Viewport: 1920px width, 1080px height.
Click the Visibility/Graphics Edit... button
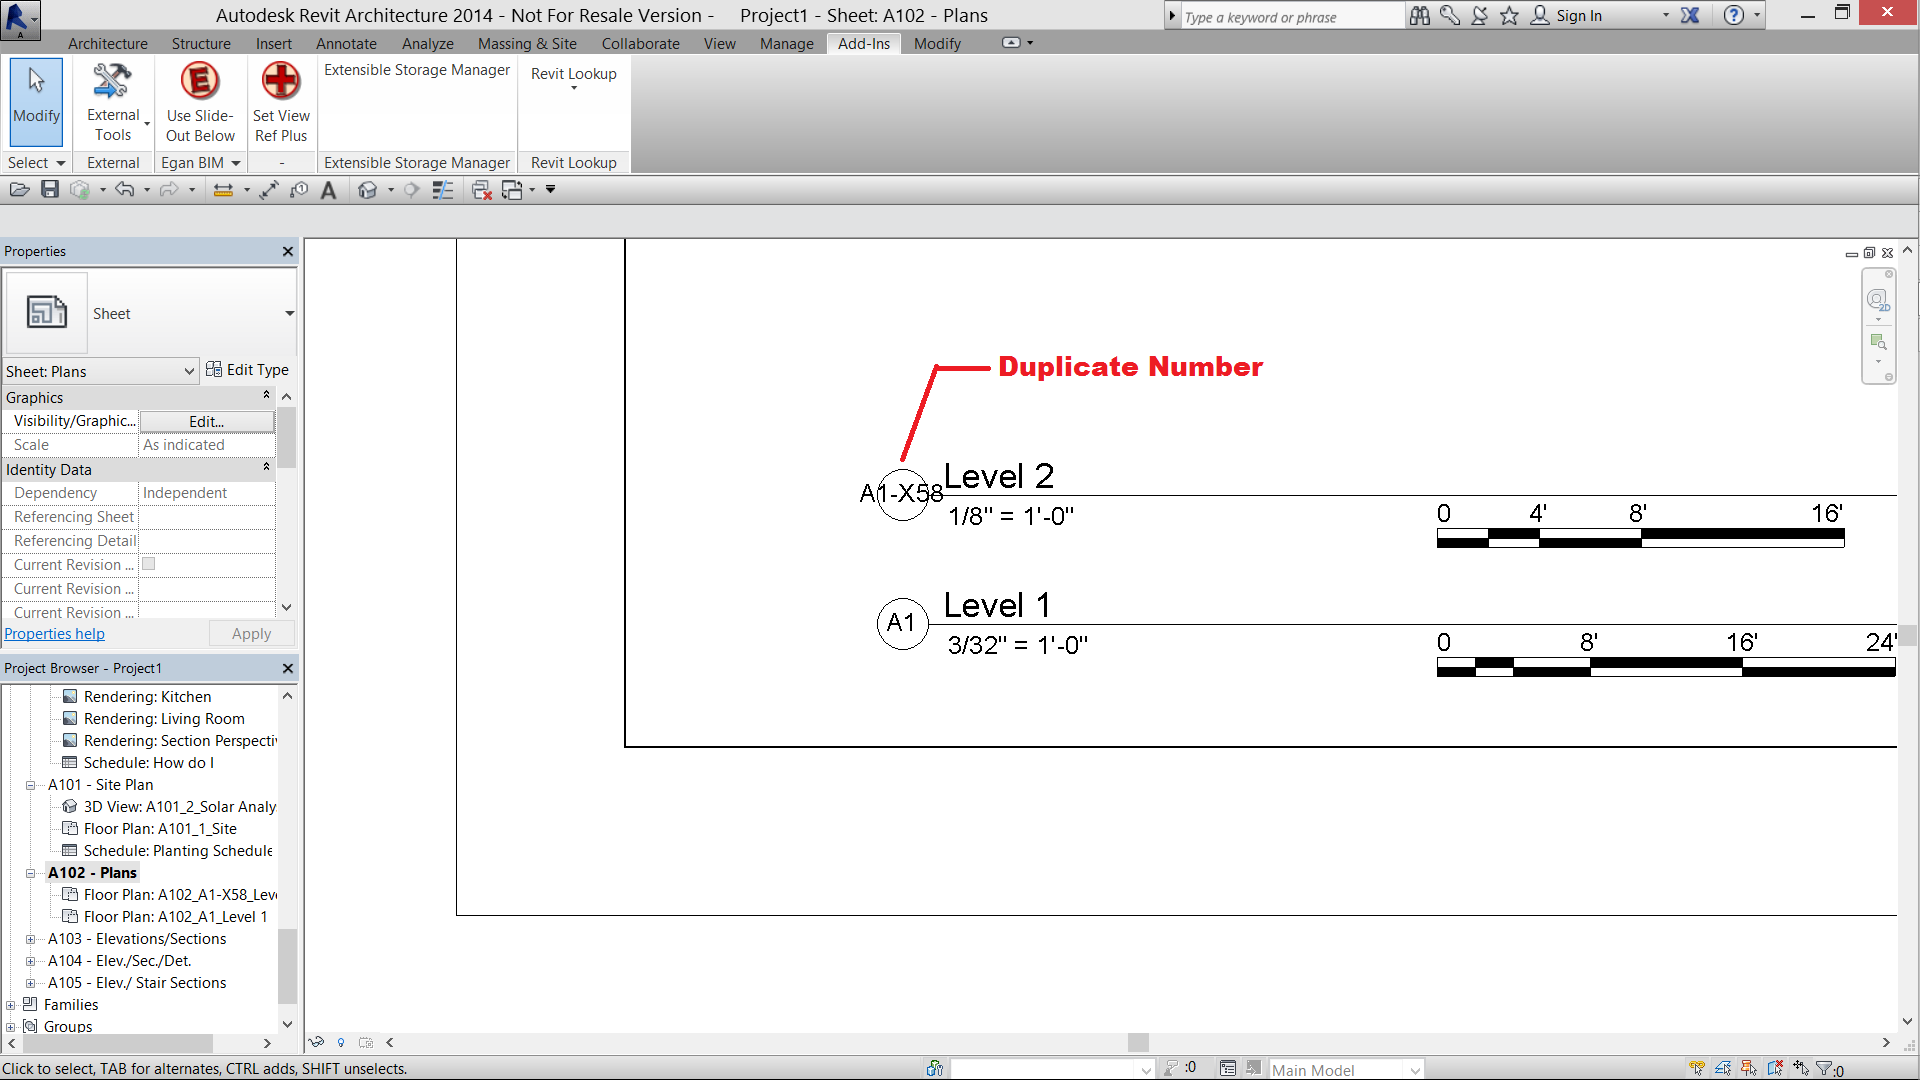(207, 422)
